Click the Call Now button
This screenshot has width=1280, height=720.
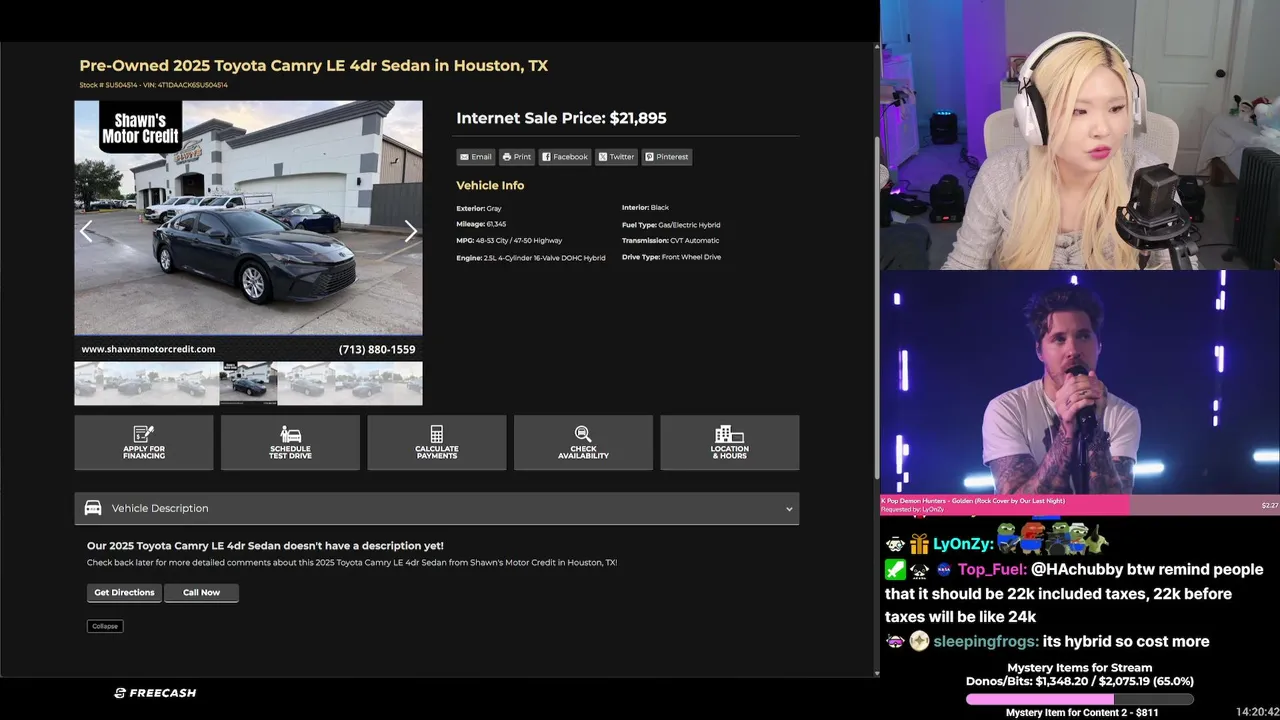[201, 592]
